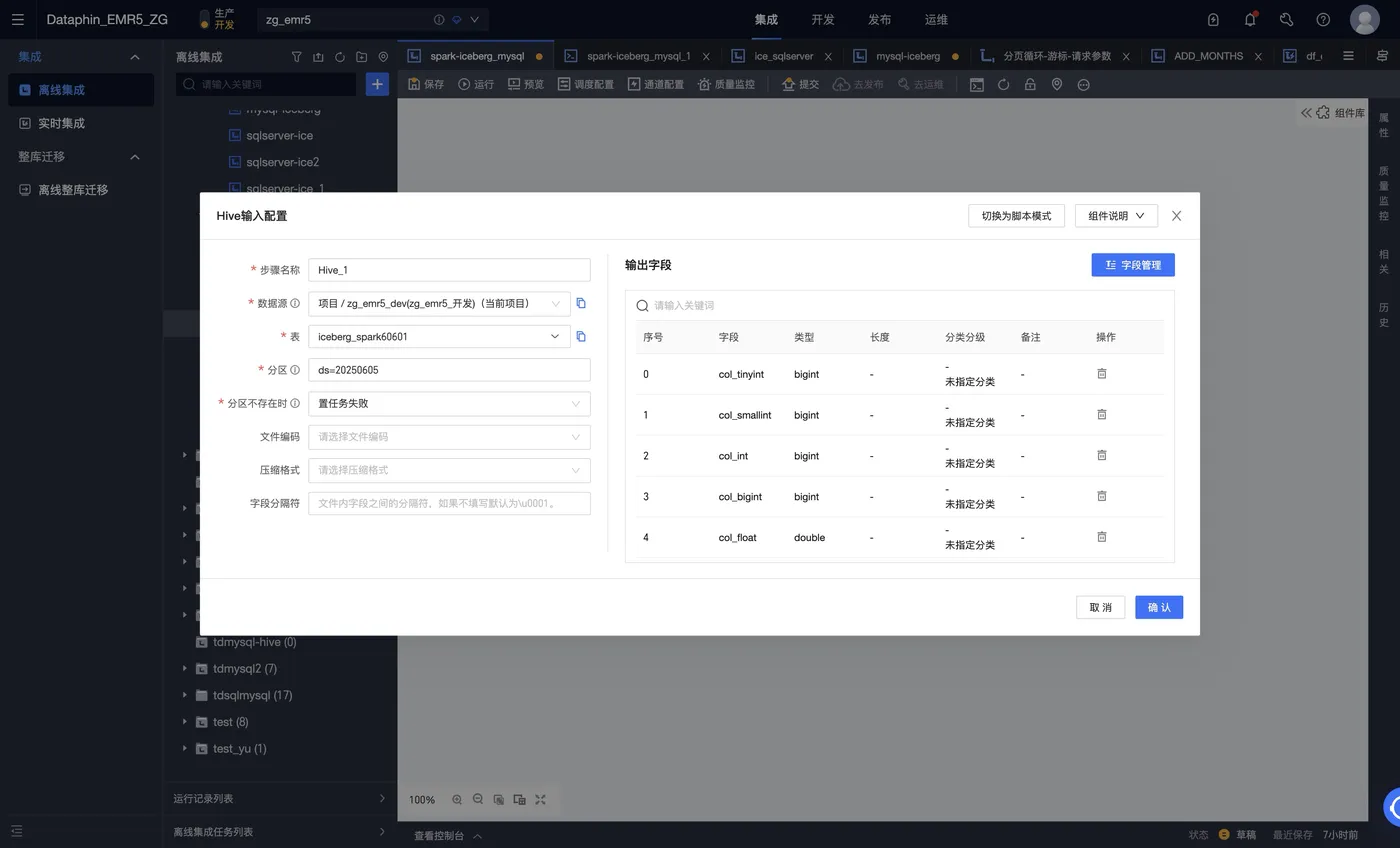Click the lightning document icon in header
Viewport: 1400px width, 848px height.
point(1213,19)
